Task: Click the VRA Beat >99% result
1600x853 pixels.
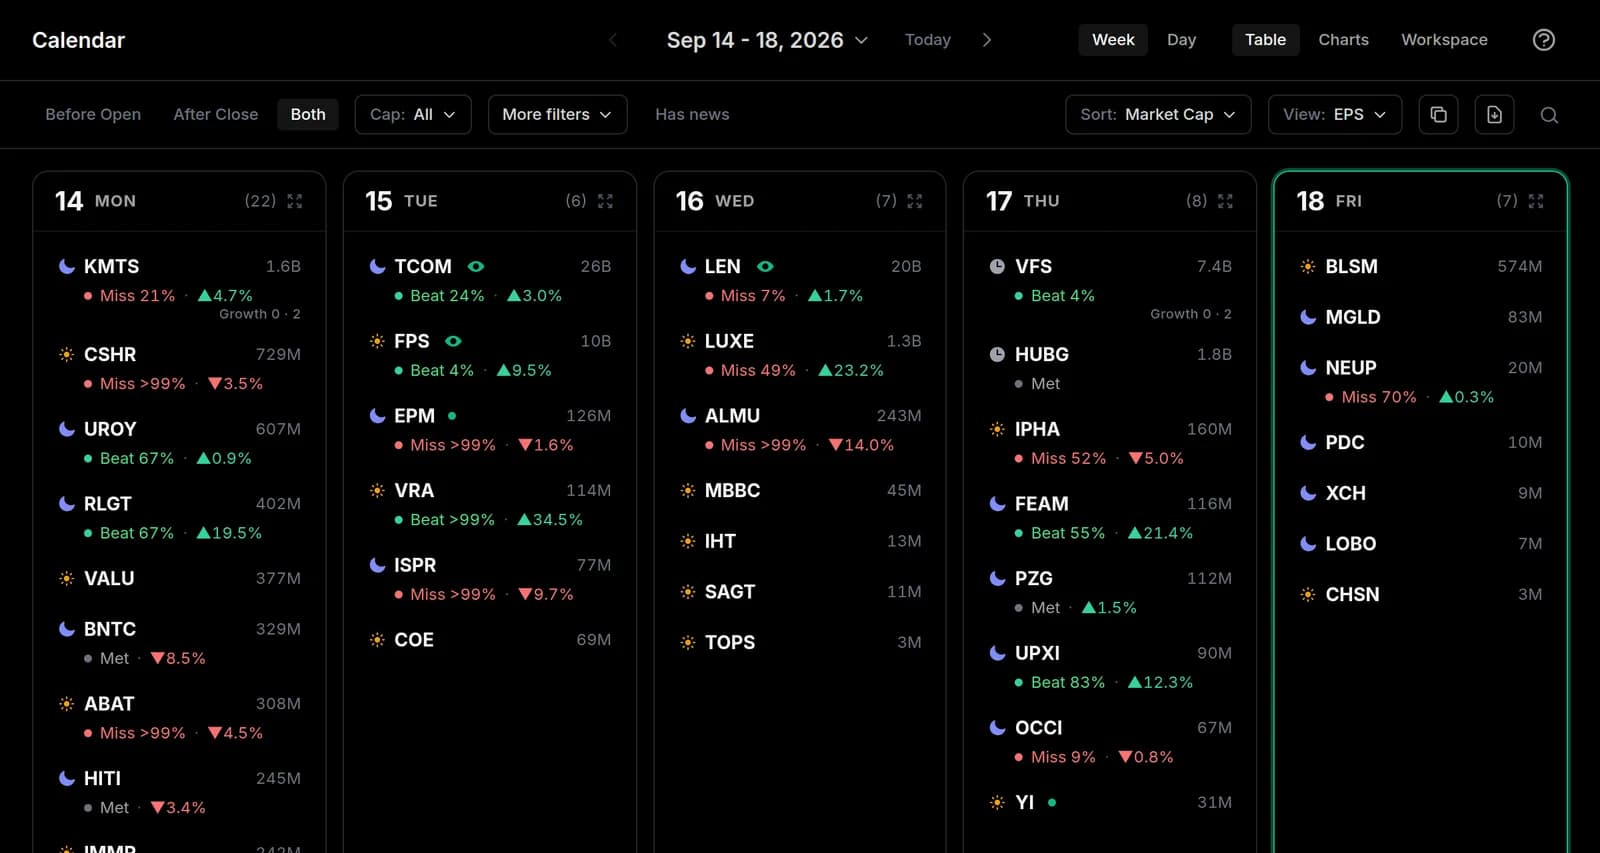Action: coord(445,520)
